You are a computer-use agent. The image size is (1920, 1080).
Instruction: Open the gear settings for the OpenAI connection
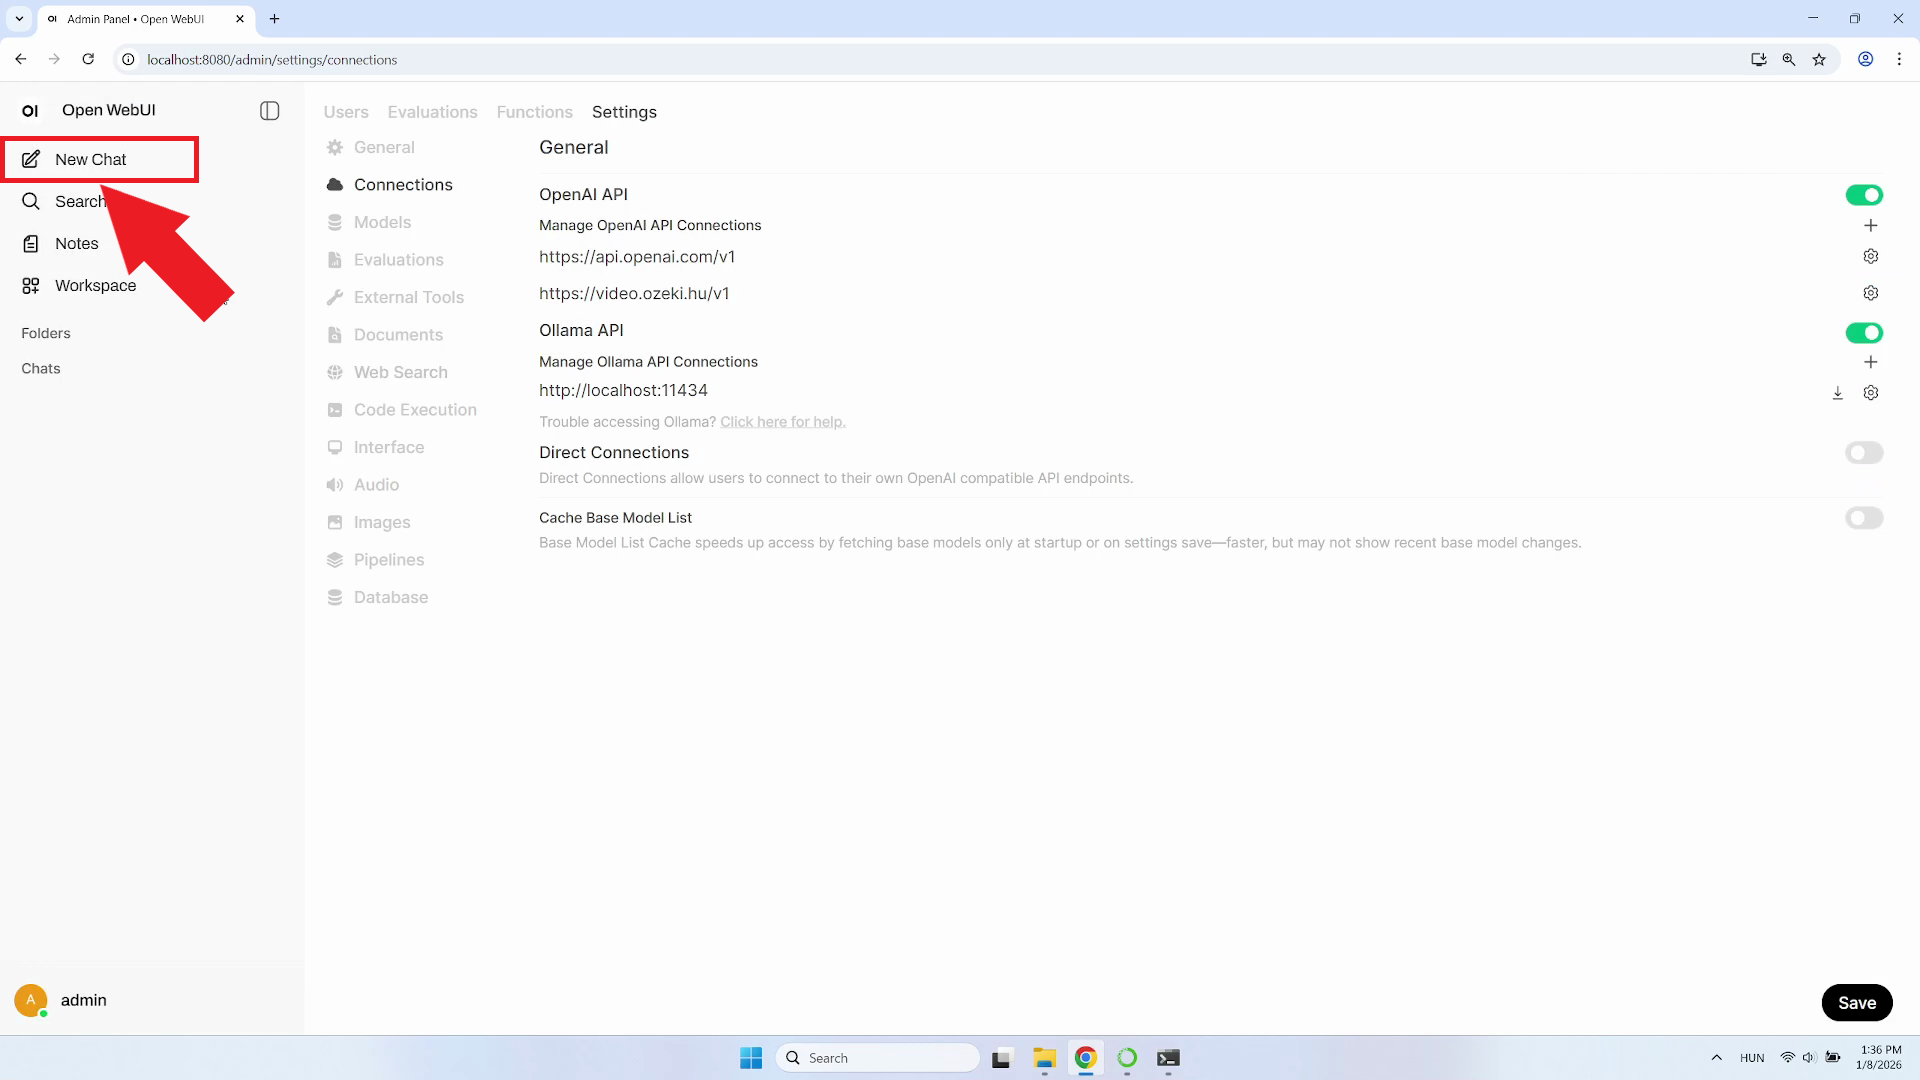(x=1870, y=256)
